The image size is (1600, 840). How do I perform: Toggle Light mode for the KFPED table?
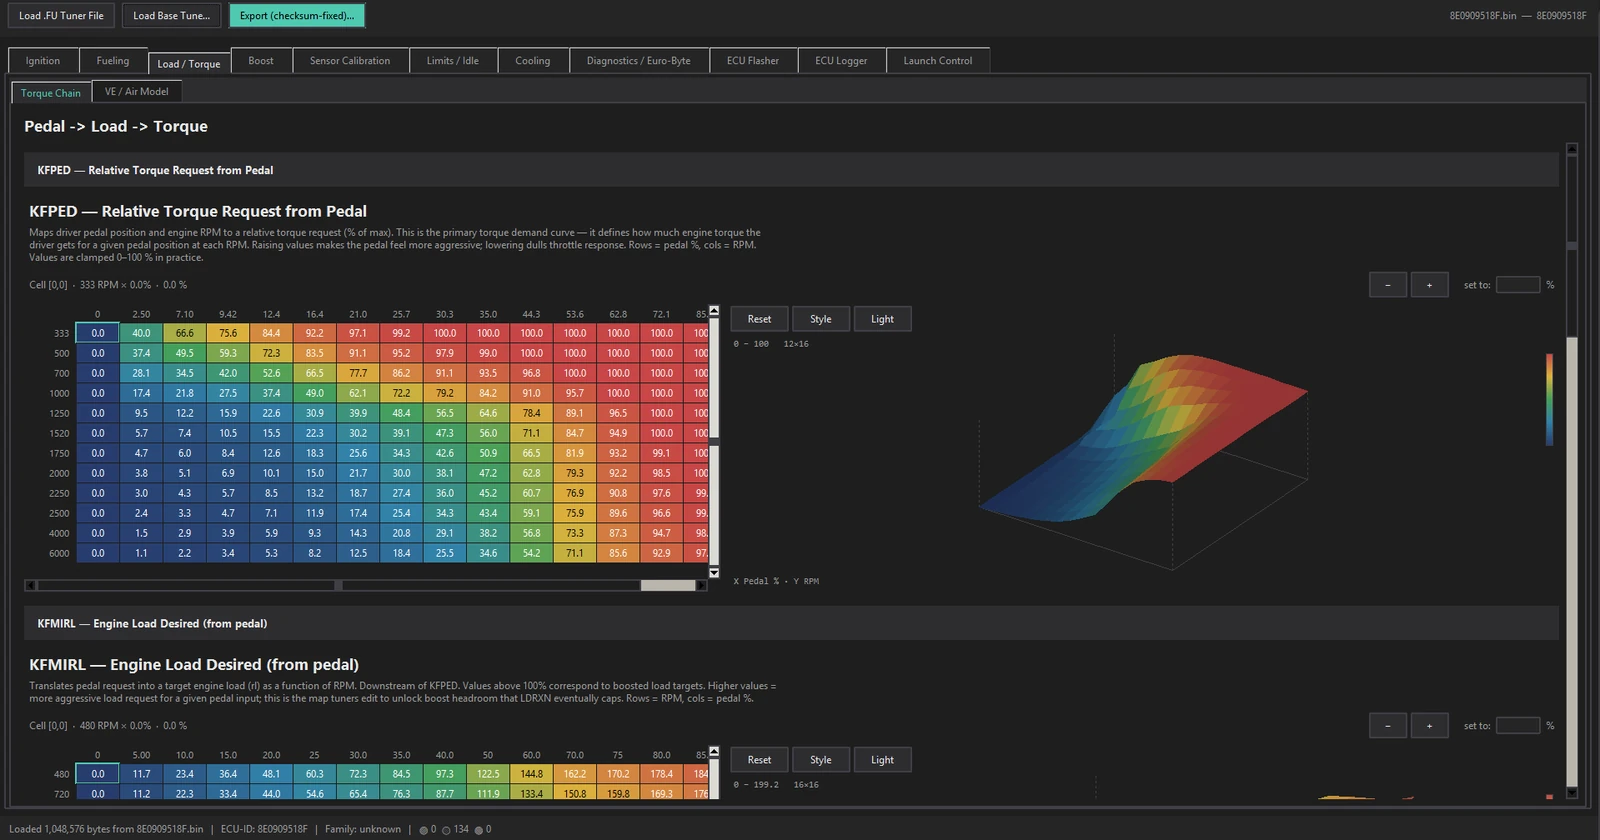click(882, 319)
